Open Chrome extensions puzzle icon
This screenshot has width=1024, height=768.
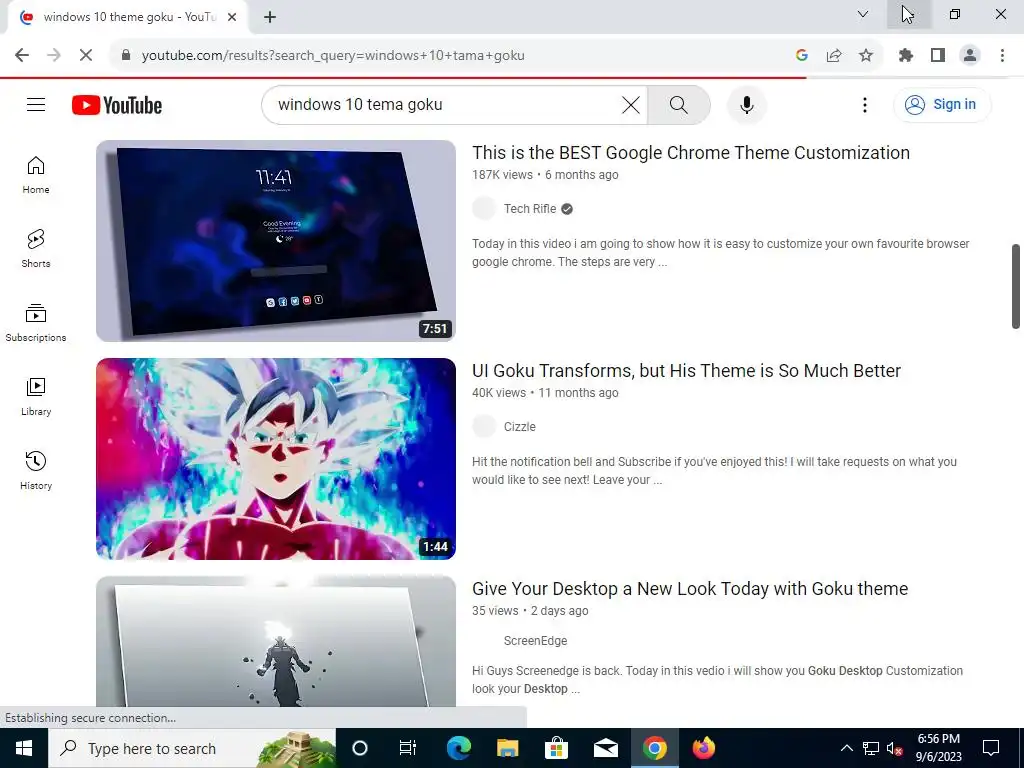[905, 55]
